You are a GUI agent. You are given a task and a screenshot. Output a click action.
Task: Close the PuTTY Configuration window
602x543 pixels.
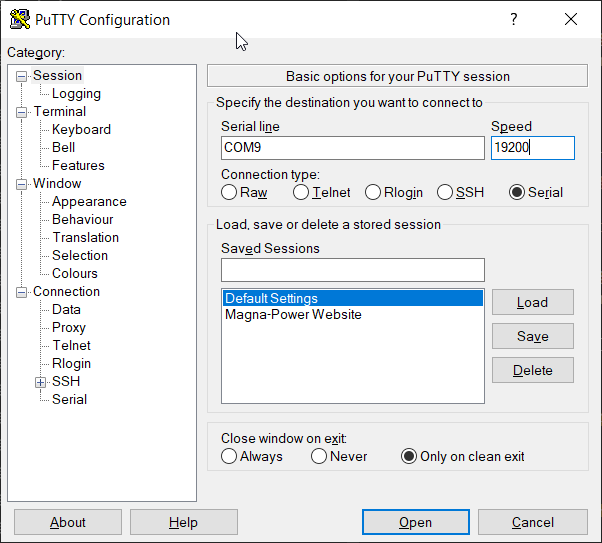571,19
